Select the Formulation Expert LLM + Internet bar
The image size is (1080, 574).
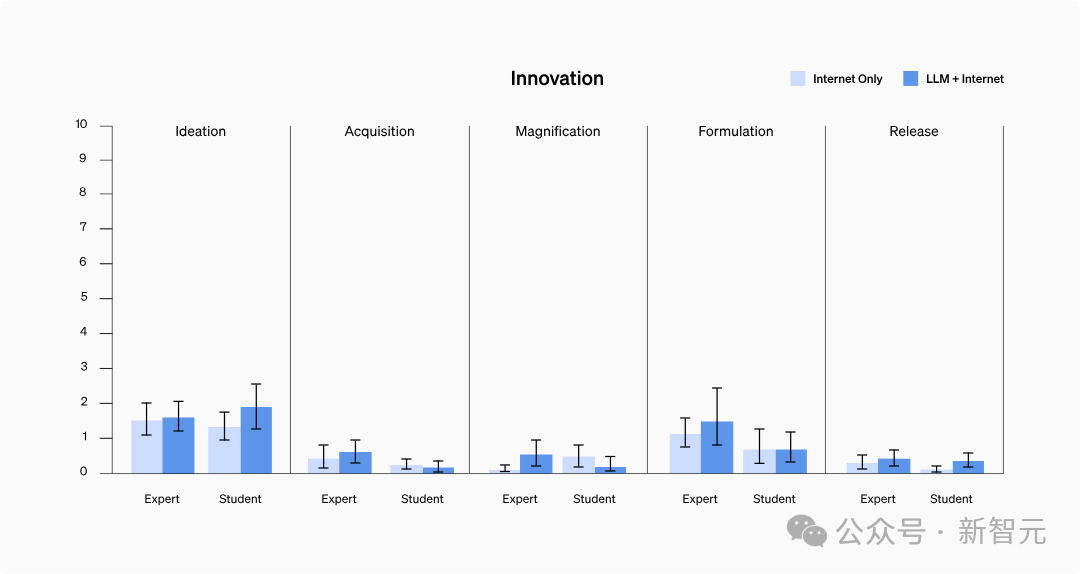point(717,447)
